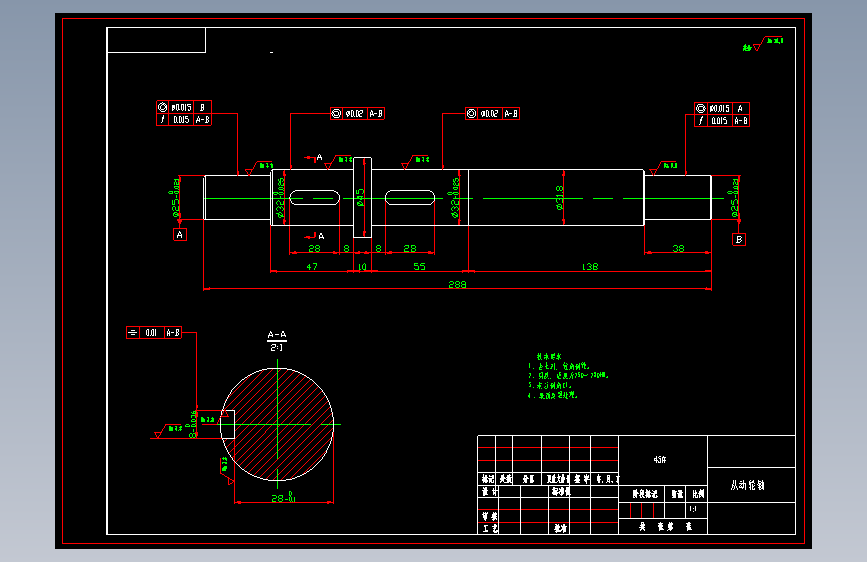The image size is (867, 562).
Task: Click the ø45 collar diameter text
Action: coord(360,197)
